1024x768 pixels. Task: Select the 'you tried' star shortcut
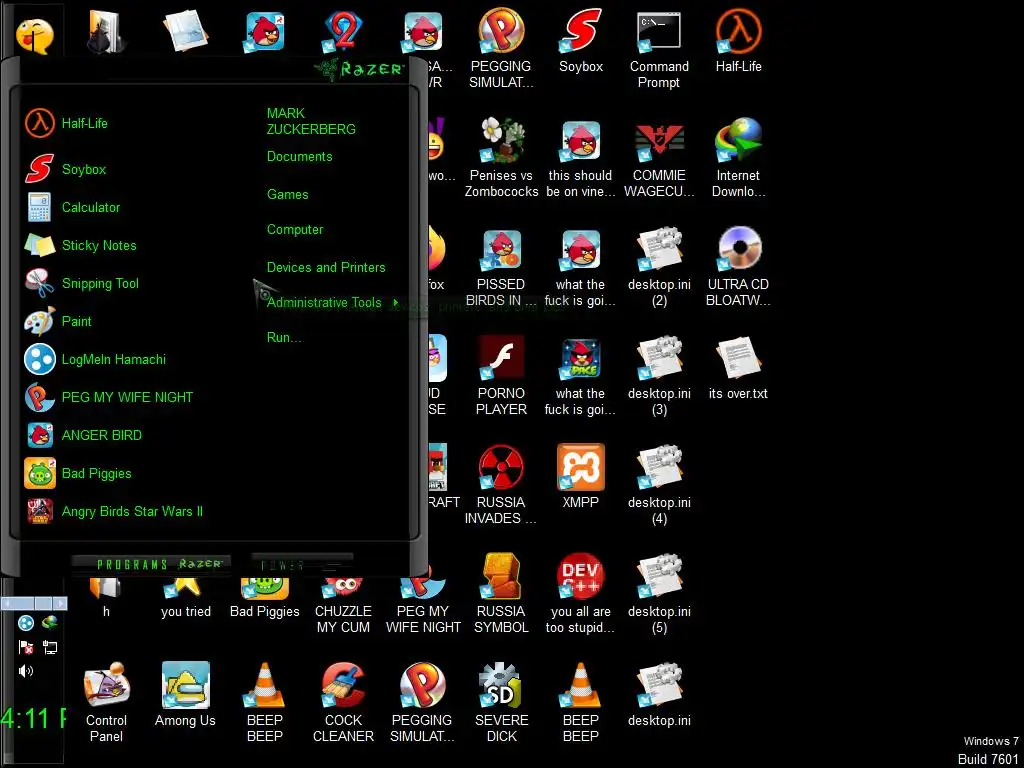click(185, 599)
